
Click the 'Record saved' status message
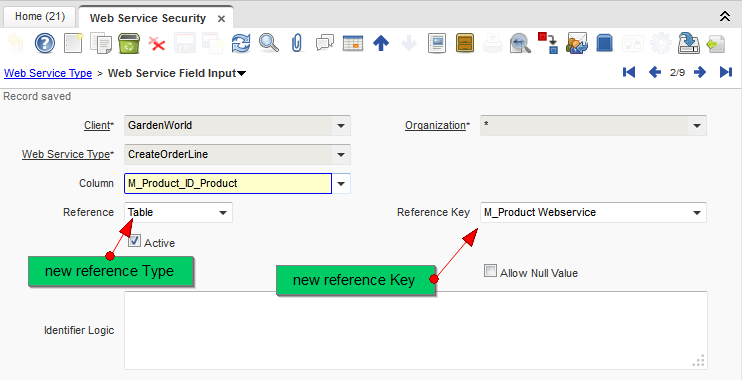pos(37,97)
